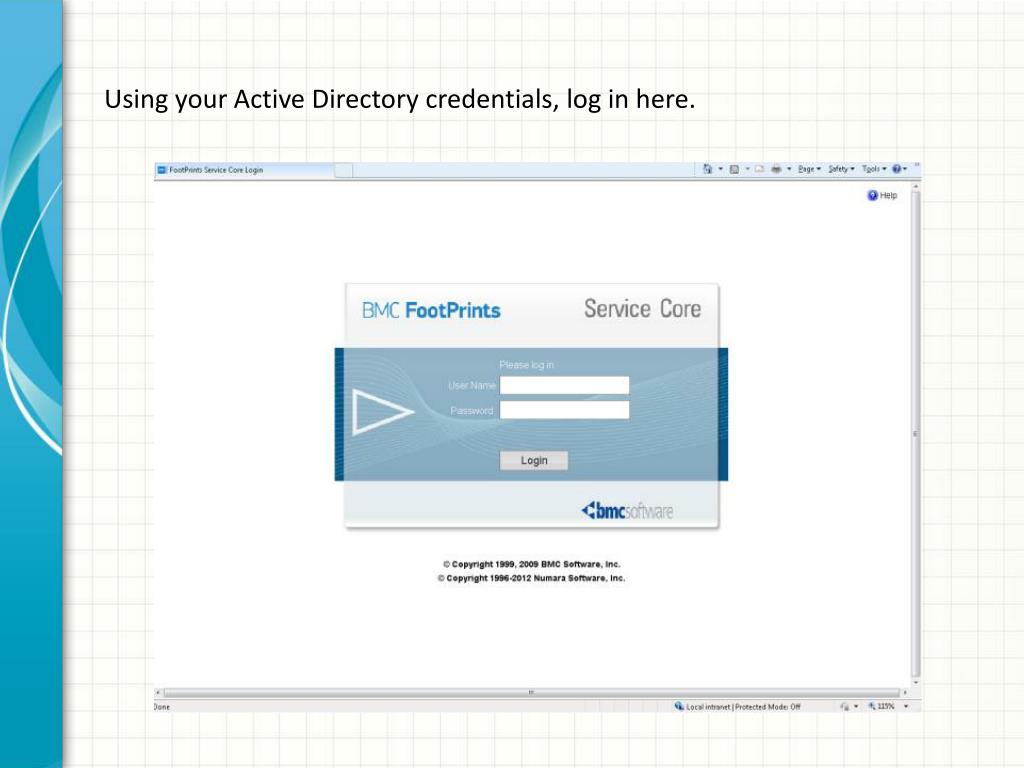Open the Page menu
This screenshot has height=768, width=1024.
click(809, 169)
